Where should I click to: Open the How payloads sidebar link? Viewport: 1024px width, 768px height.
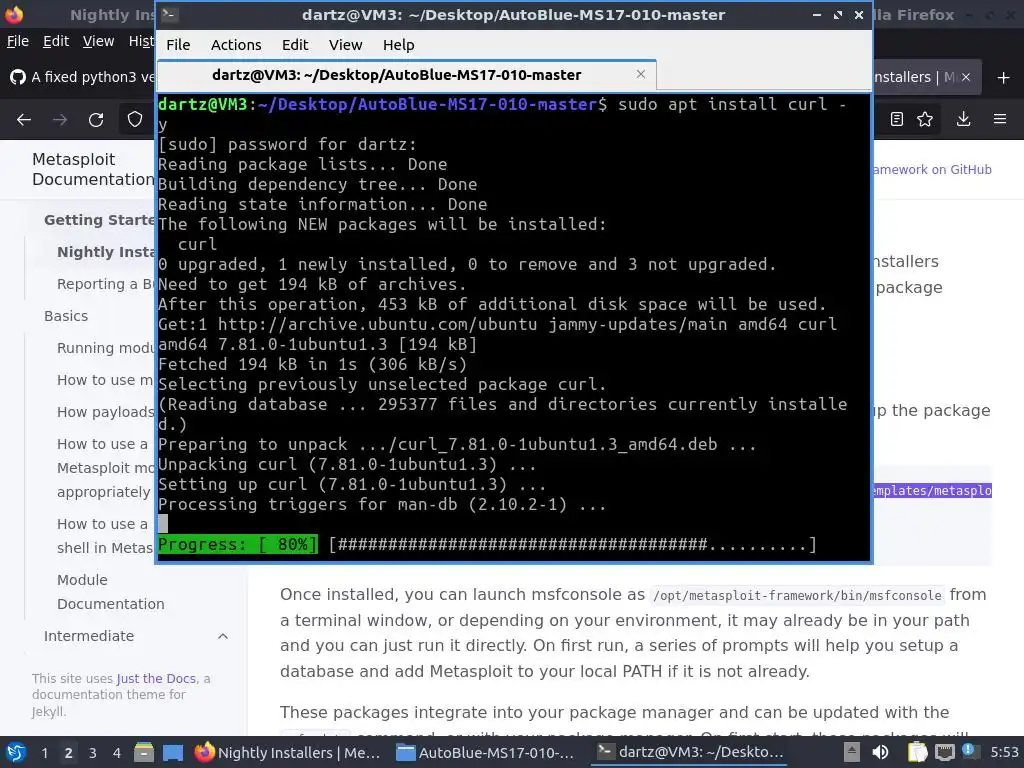tap(106, 412)
